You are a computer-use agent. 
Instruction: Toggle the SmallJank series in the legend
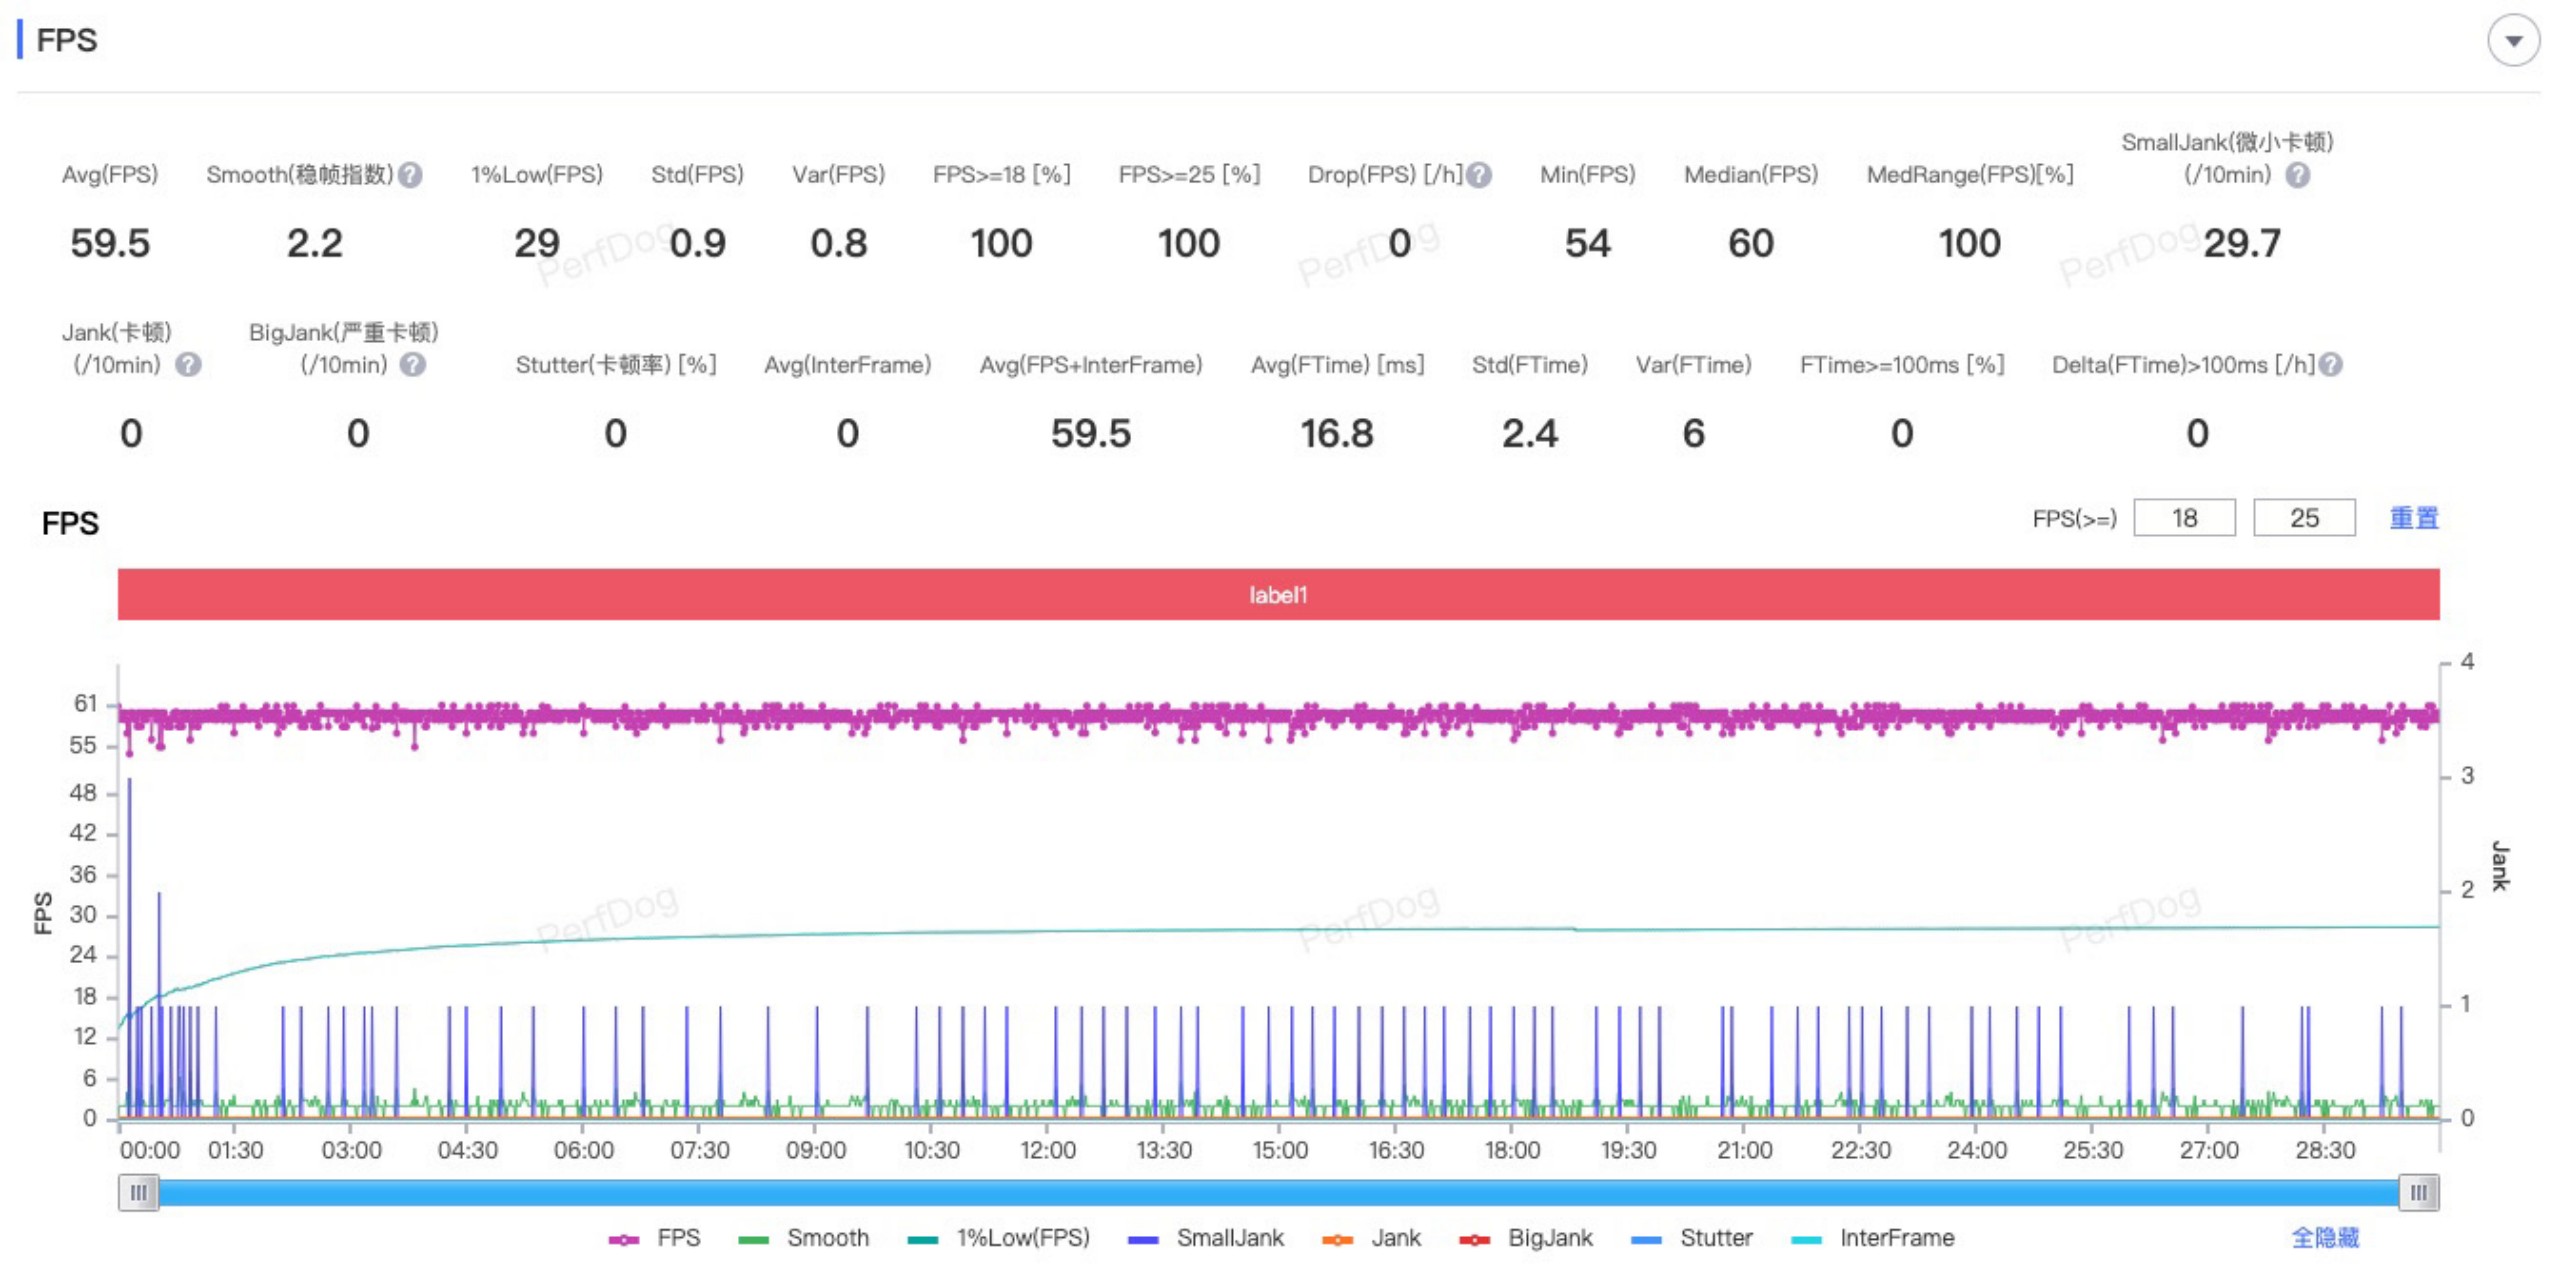(x=1205, y=1238)
